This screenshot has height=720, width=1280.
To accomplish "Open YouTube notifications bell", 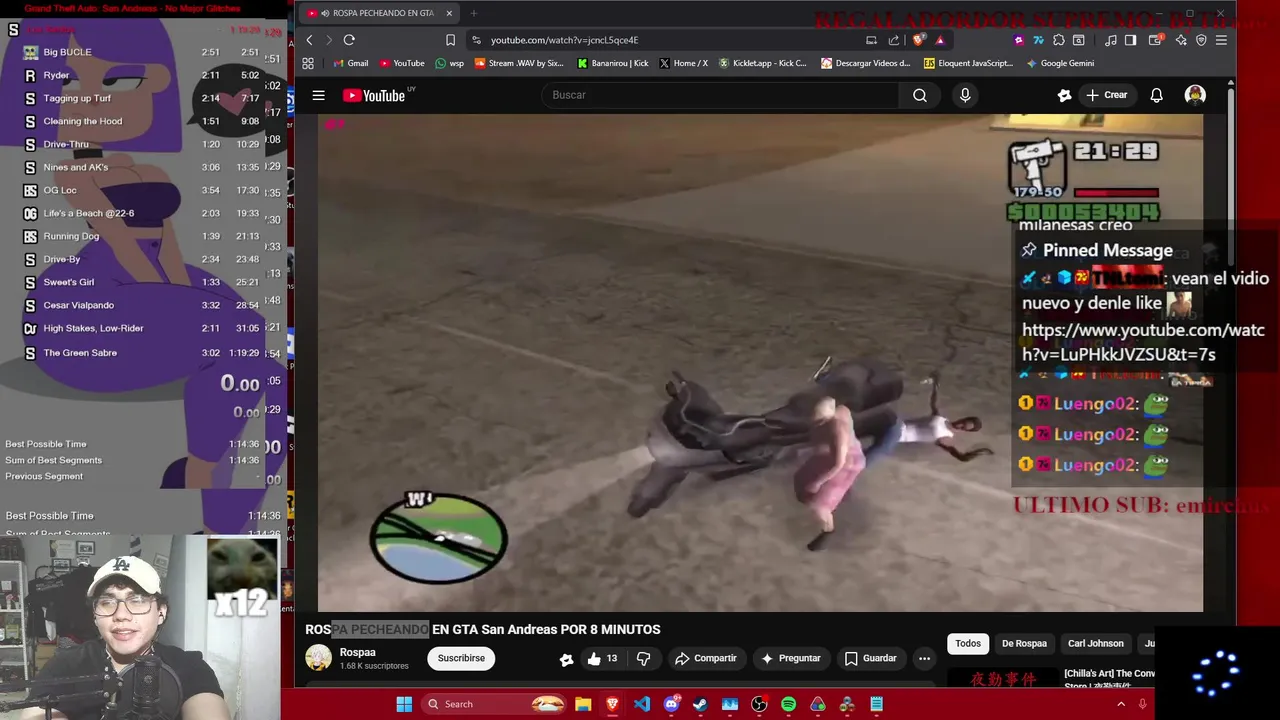I will pos(1156,95).
